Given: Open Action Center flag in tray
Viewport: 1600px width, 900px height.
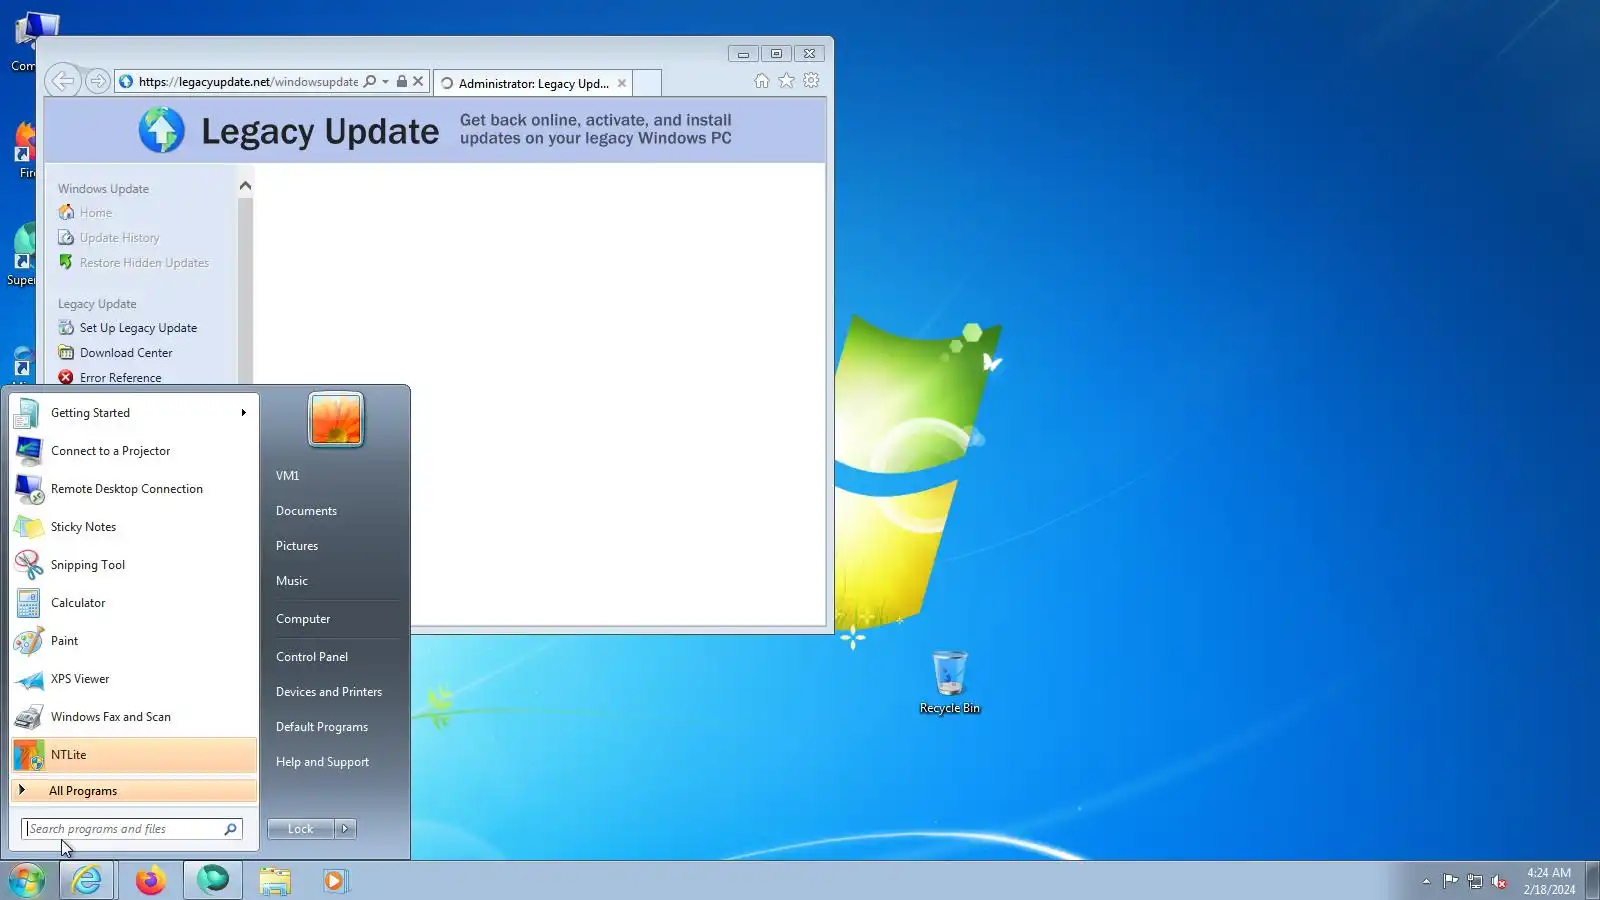Looking at the screenshot, I should pyautogui.click(x=1450, y=881).
